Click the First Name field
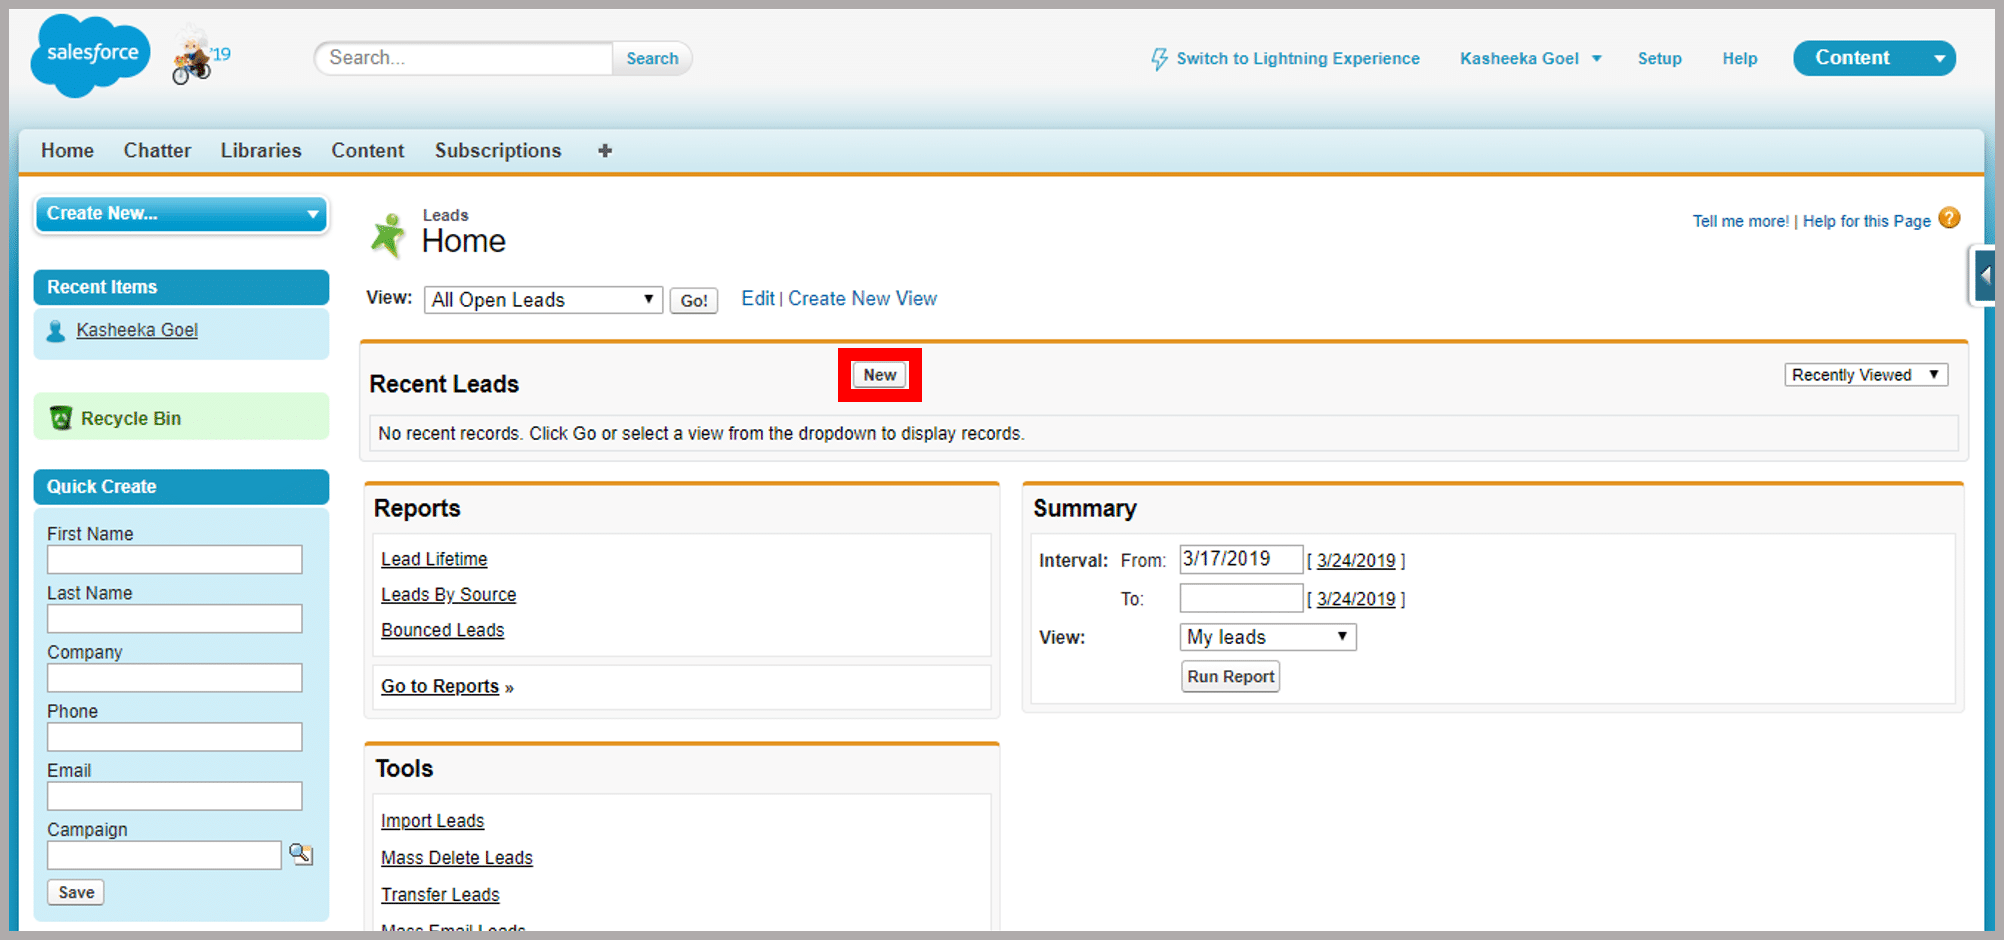Screen dimensions: 2004x940 (x=175, y=560)
